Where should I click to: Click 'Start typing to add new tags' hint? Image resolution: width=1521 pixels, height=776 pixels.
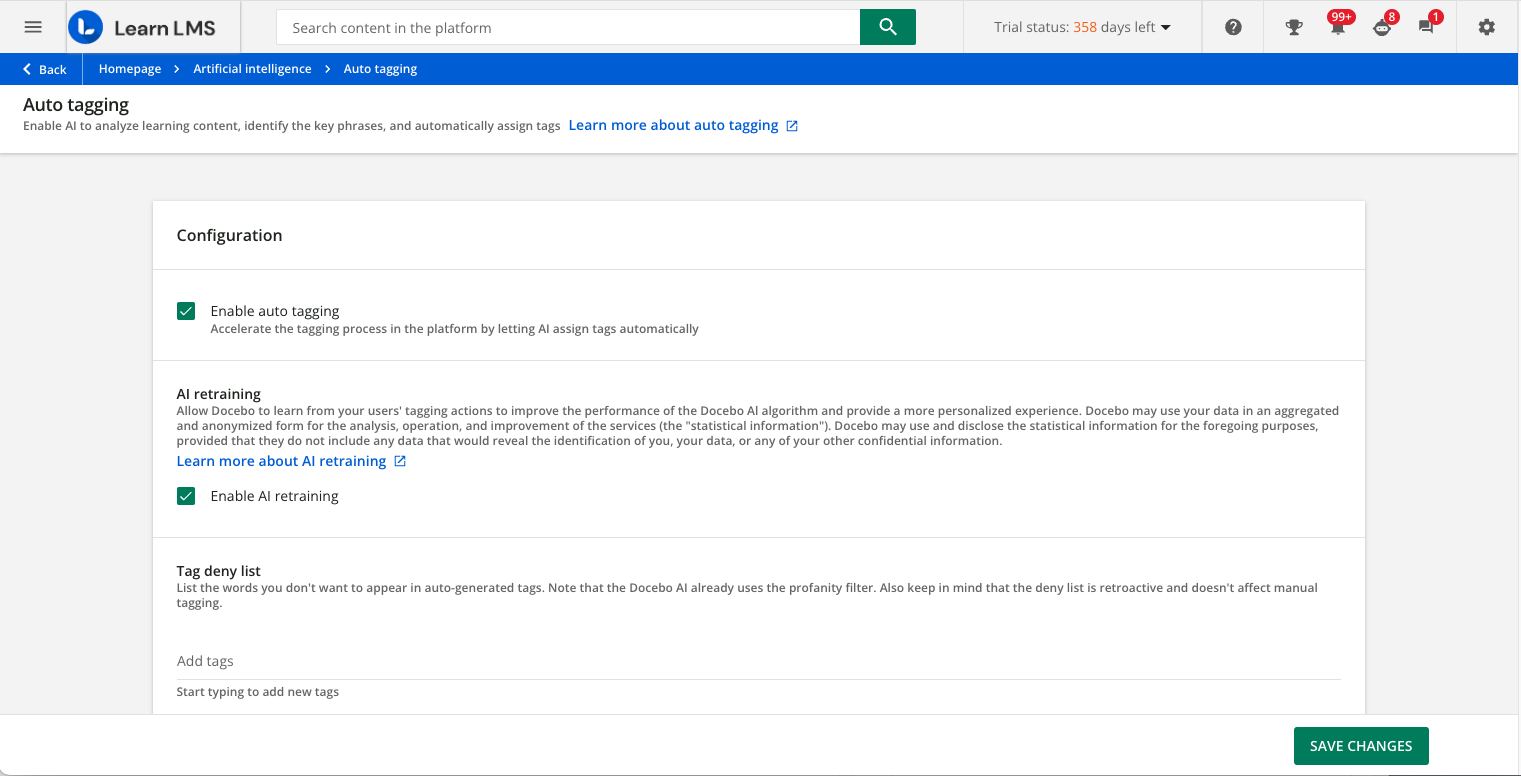tap(257, 692)
